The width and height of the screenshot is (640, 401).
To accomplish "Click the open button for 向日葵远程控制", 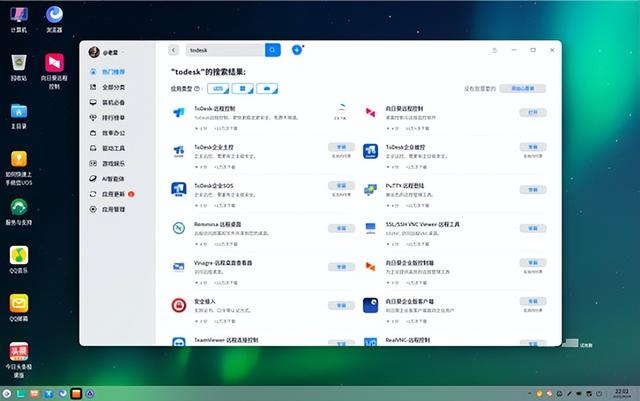I will pos(533,112).
